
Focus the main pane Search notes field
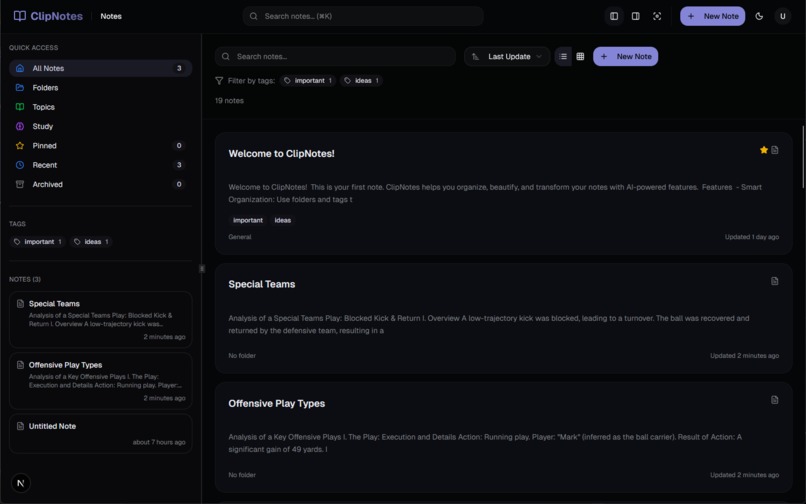point(335,57)
